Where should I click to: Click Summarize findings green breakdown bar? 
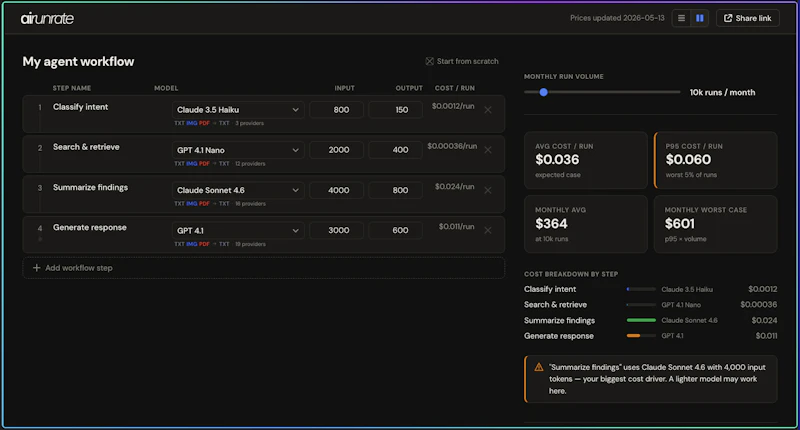[641, 320]
